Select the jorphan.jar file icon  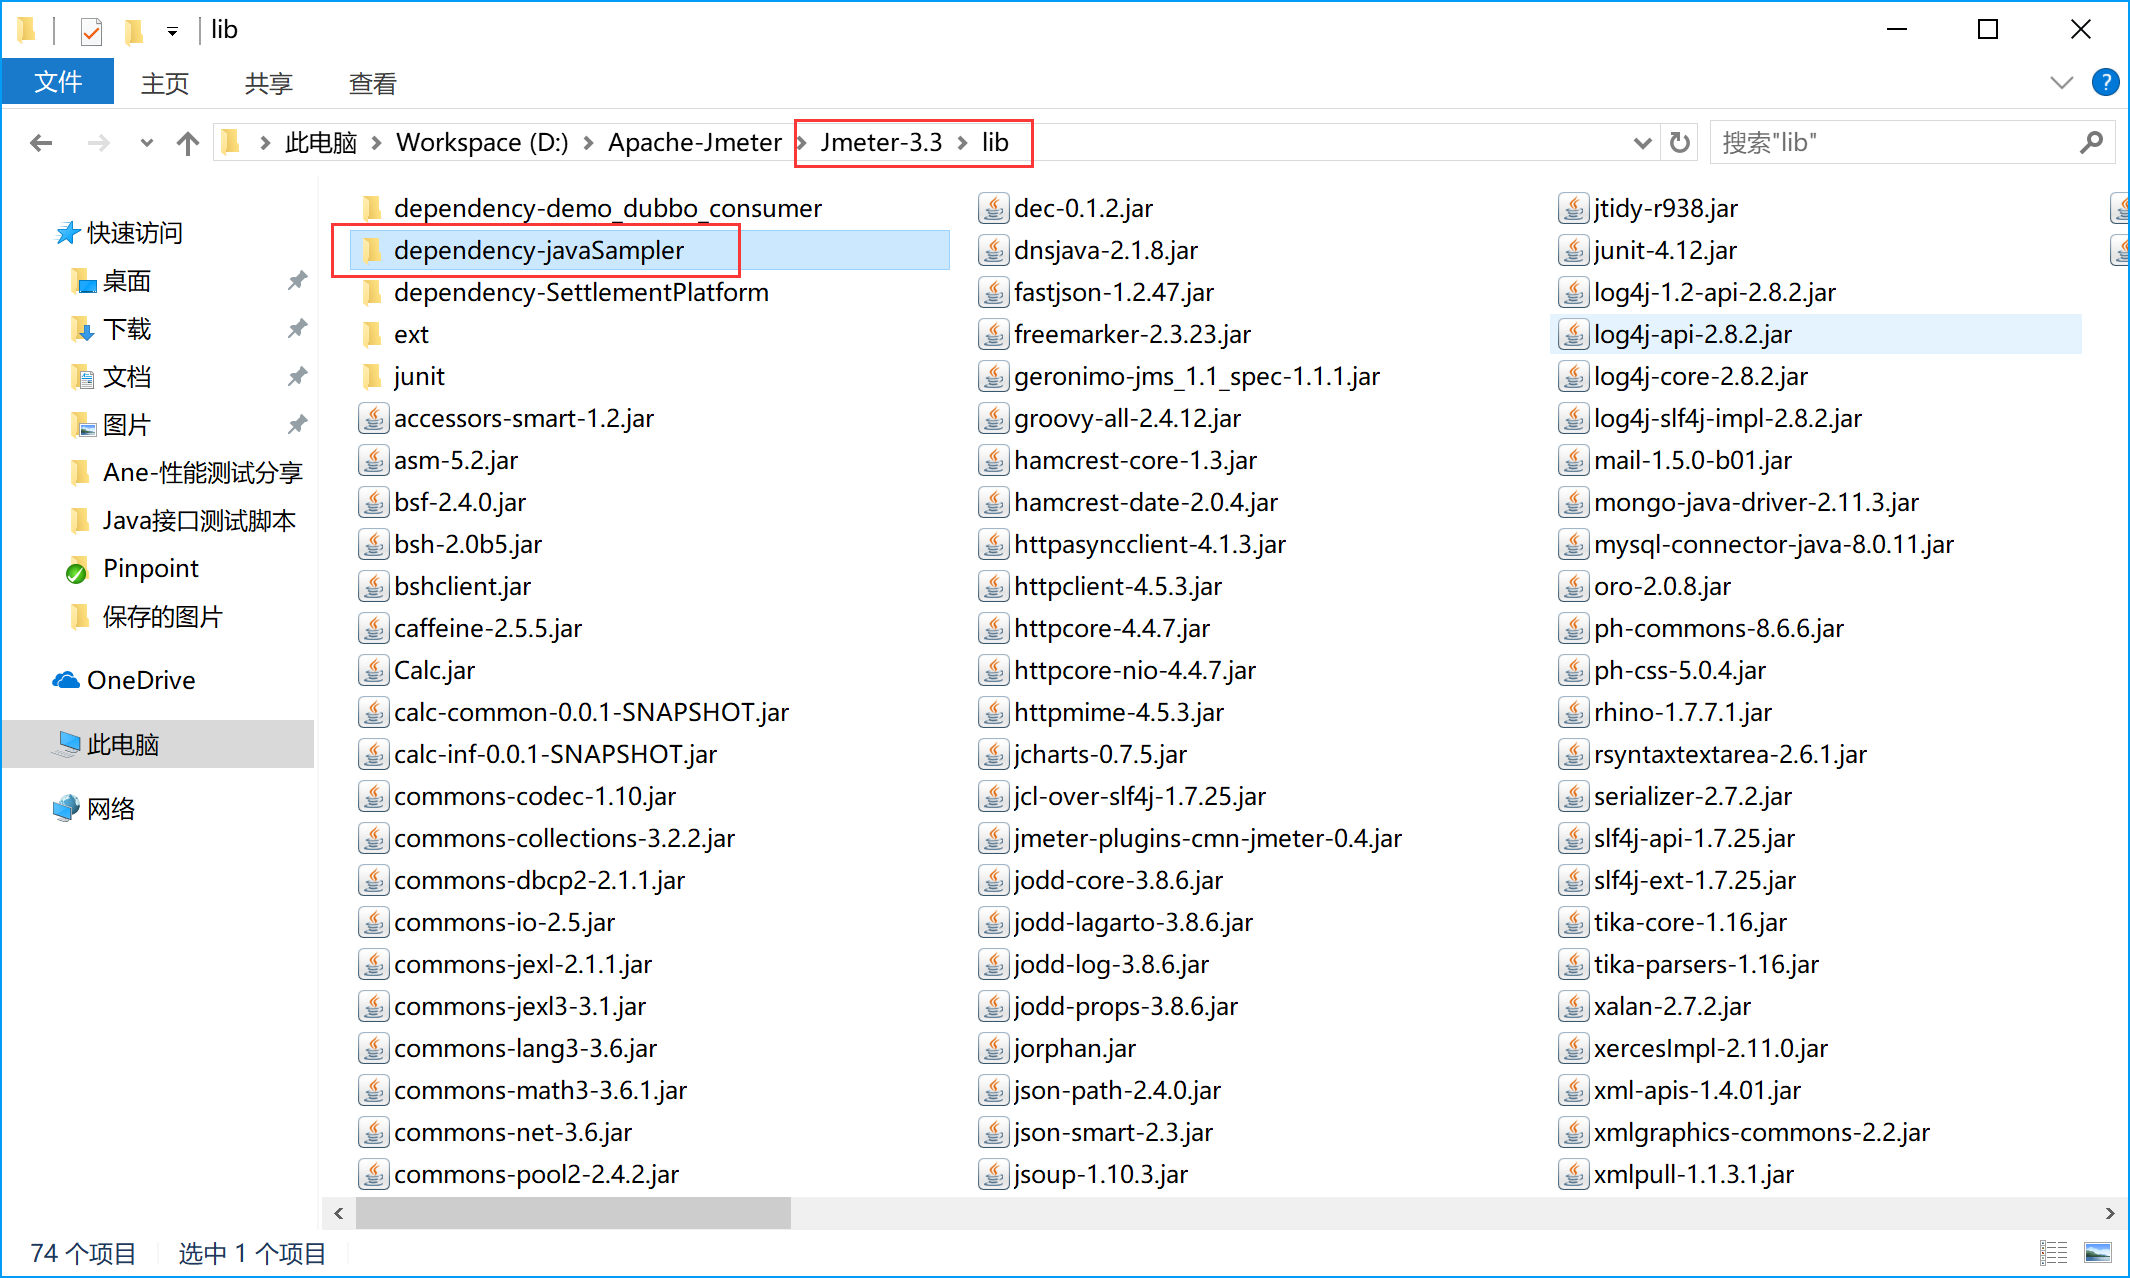coord(992,1048)
